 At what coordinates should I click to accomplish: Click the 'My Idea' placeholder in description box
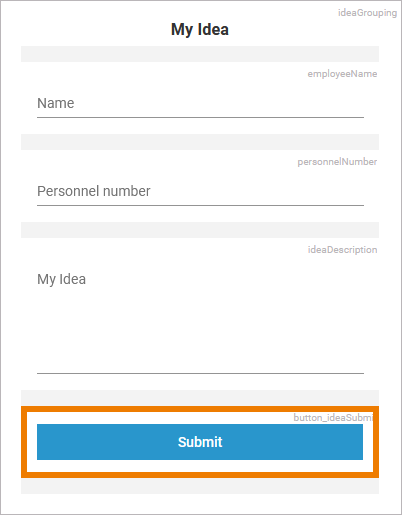(x=61, y=279)
